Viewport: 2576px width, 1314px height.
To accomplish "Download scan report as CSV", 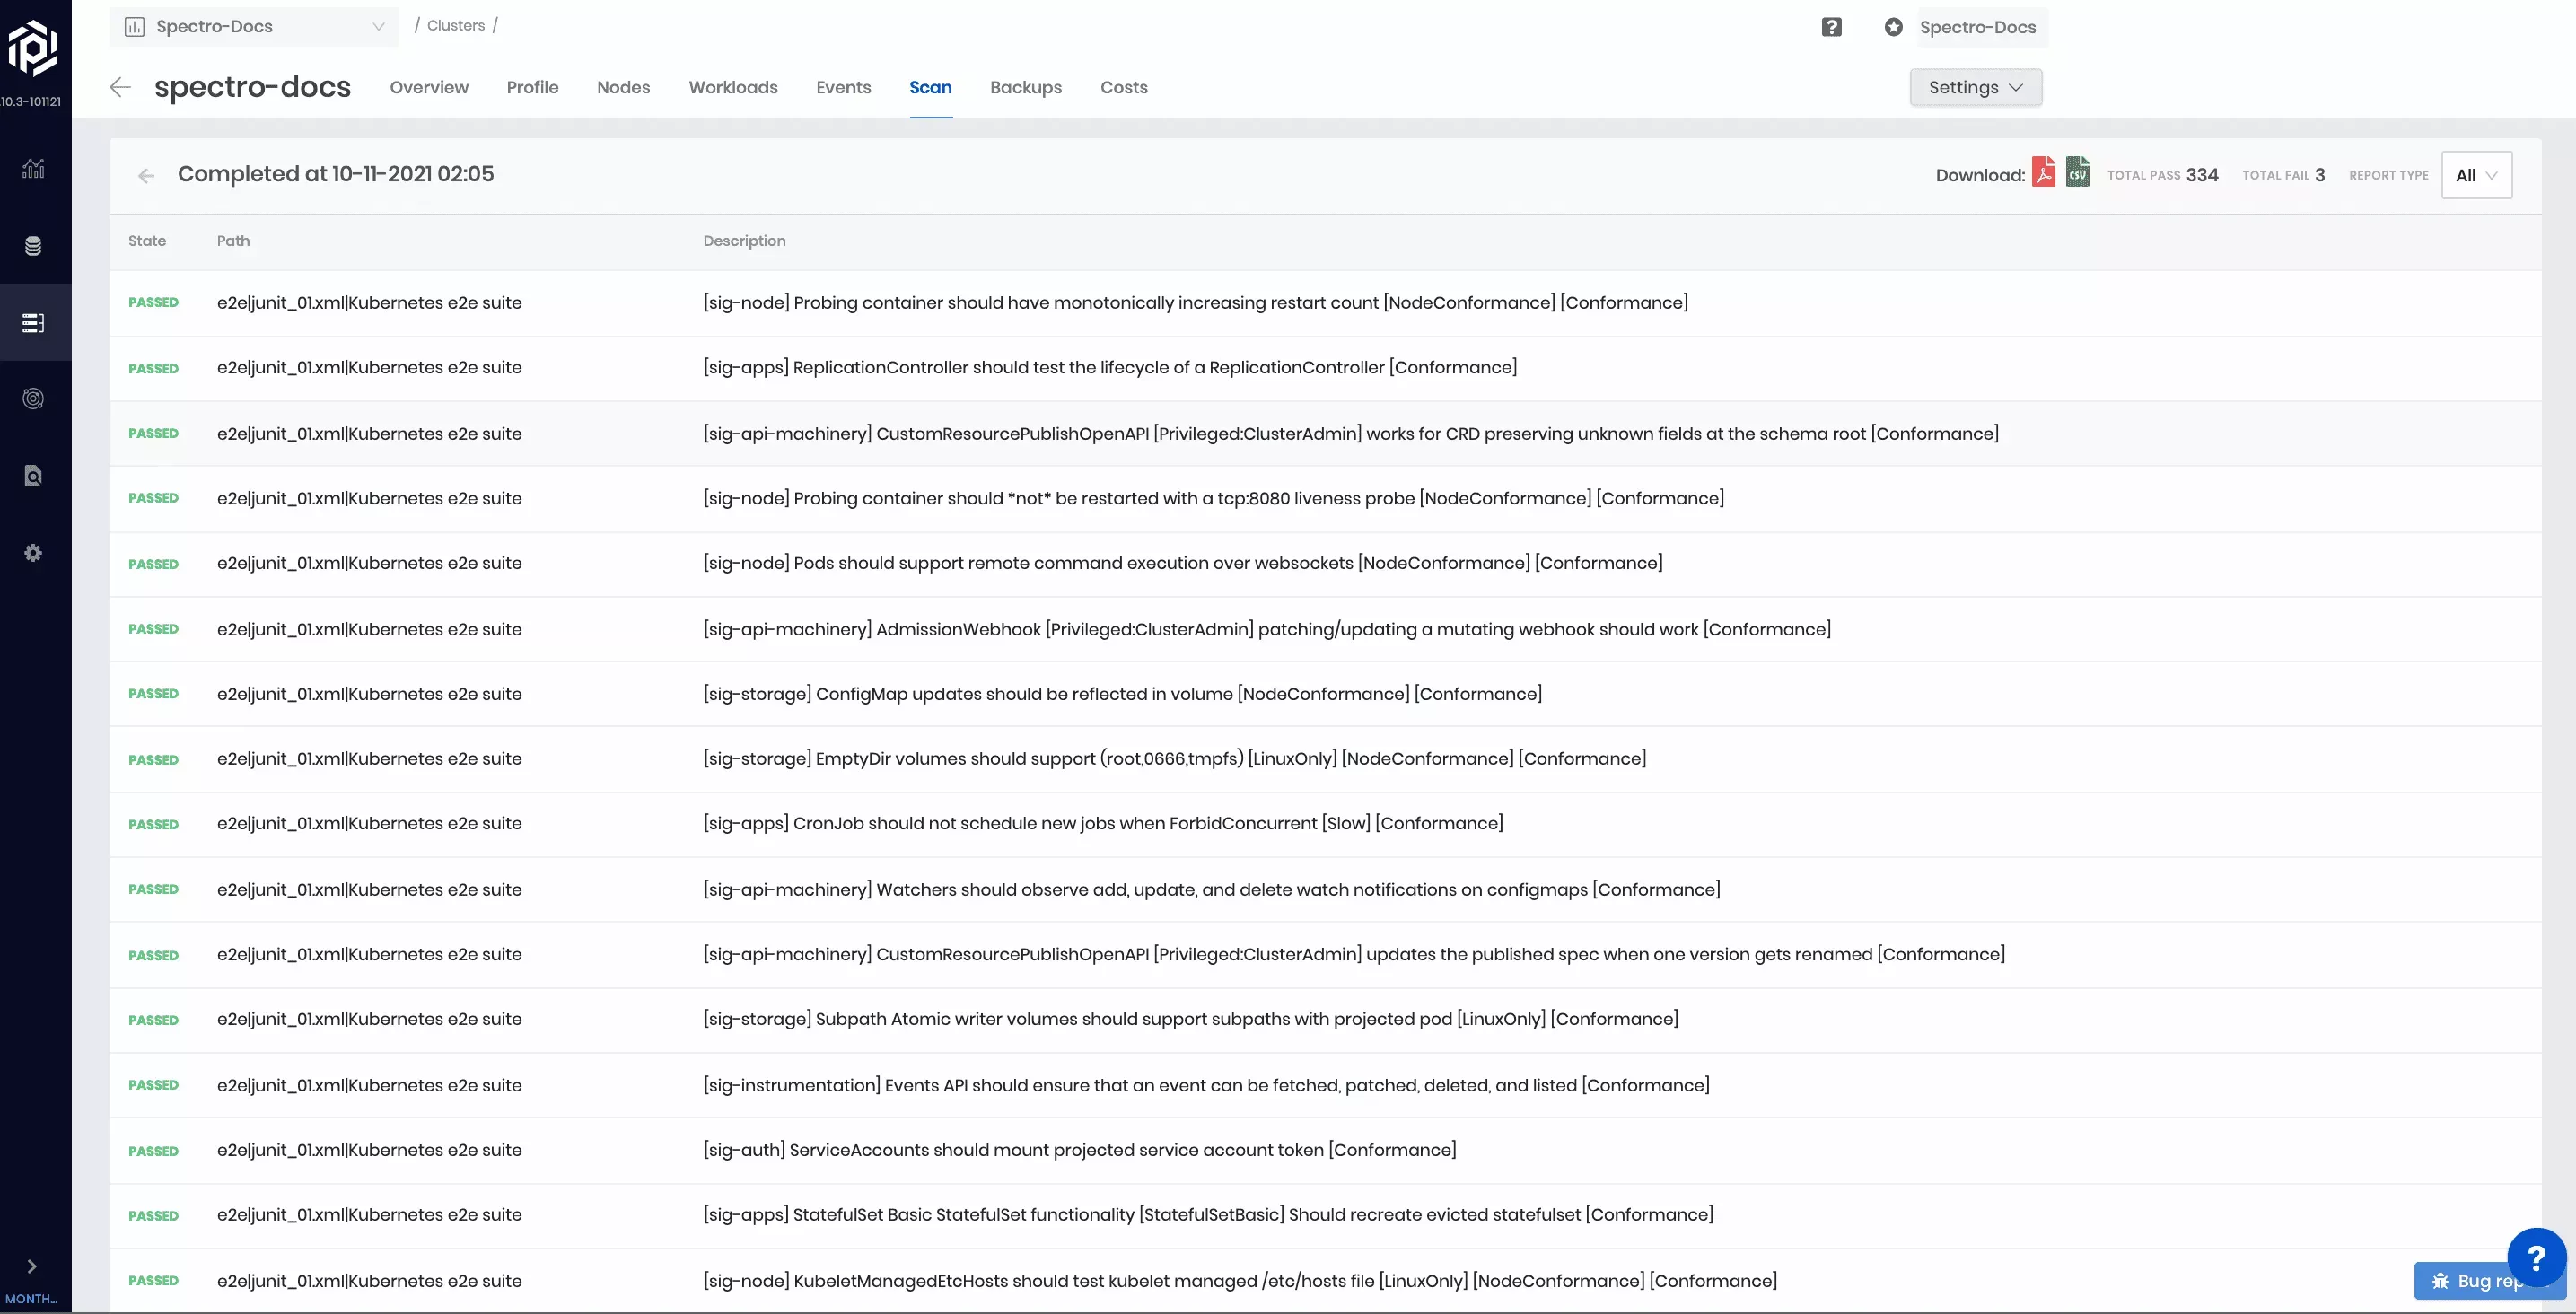I will coord(2077,173).
